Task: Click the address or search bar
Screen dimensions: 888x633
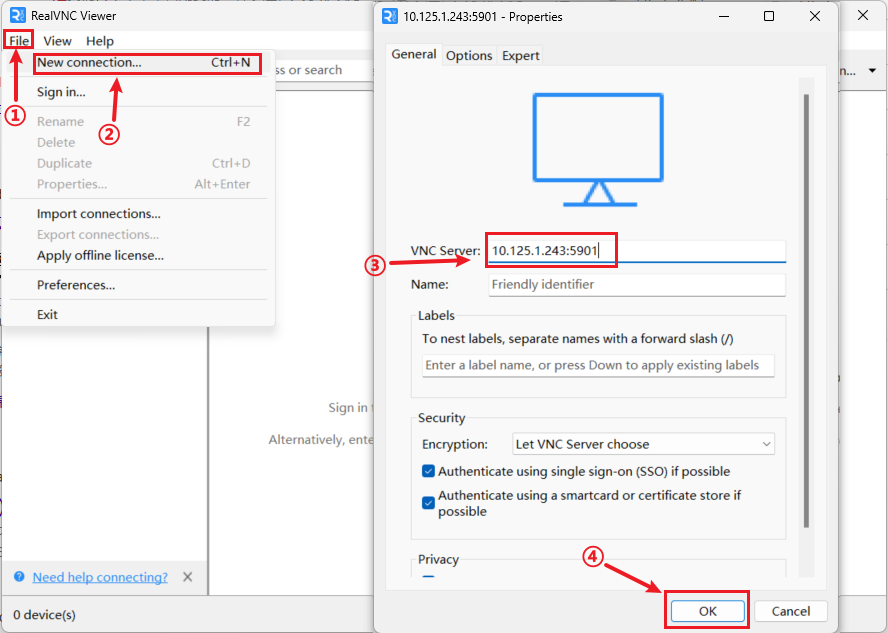Action: pyautogui.click(x=324, y=70)
